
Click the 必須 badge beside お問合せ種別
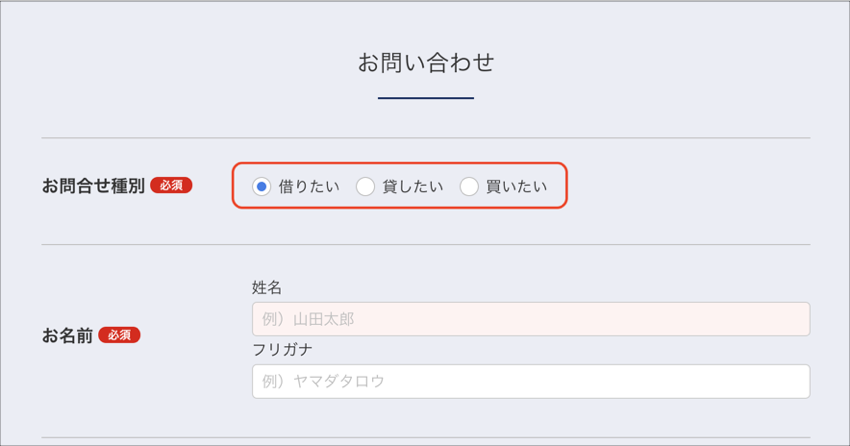[x=171, y=185]
